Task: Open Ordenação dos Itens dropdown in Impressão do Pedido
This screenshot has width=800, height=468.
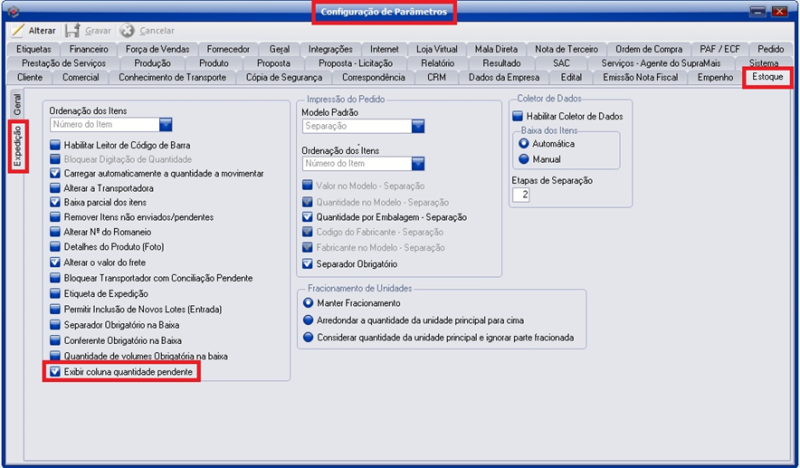Action: (x=418, y=163)
